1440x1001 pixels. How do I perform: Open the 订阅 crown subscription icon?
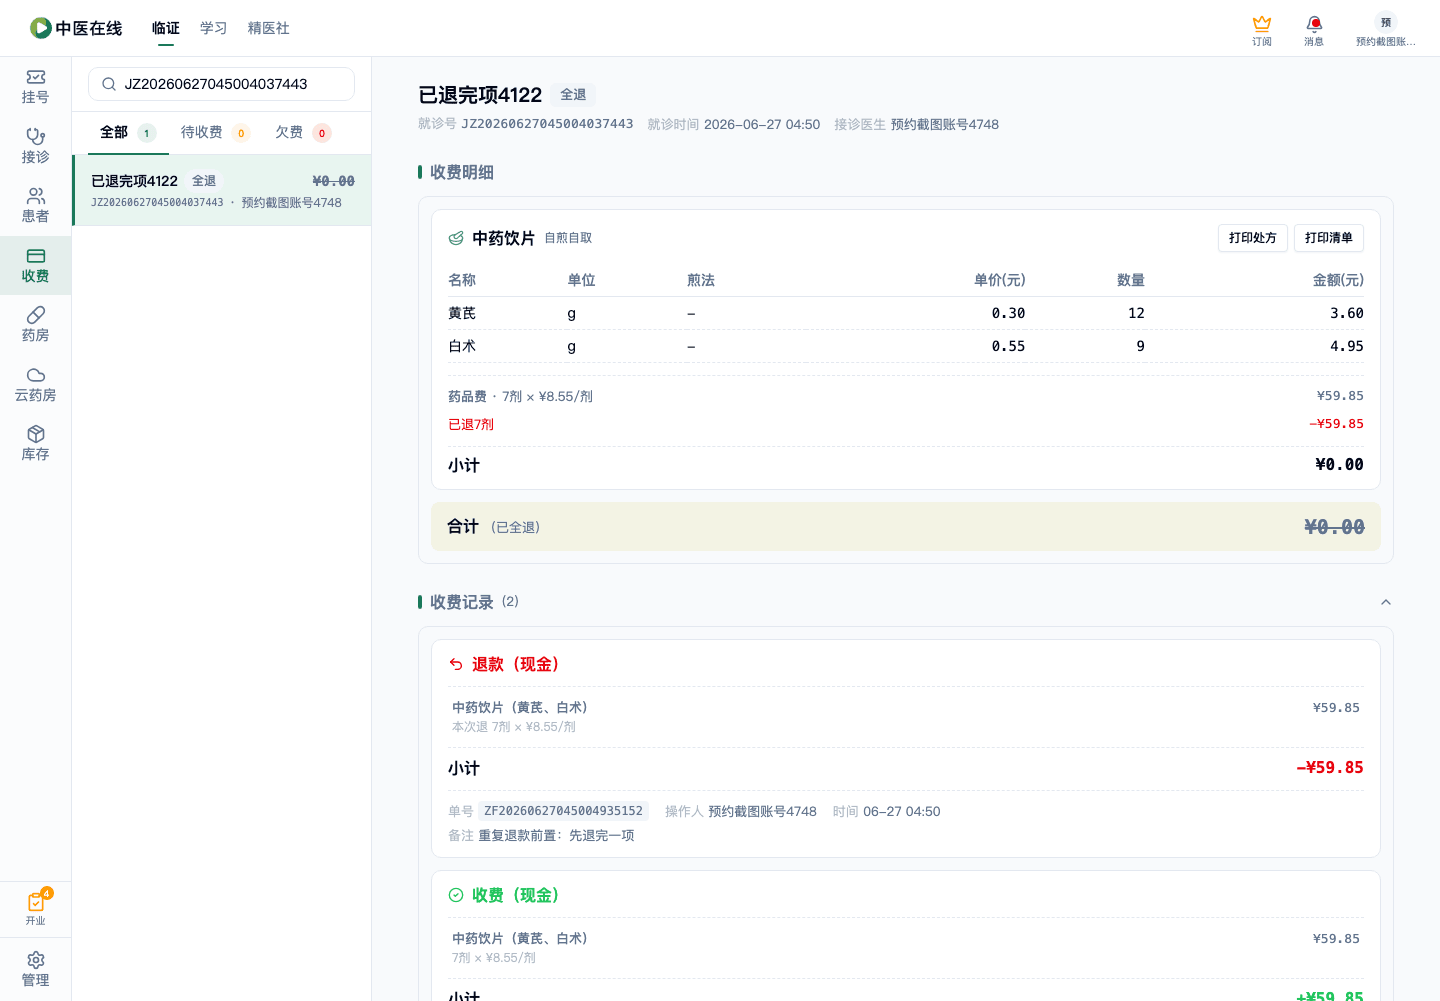point(1262,30)
